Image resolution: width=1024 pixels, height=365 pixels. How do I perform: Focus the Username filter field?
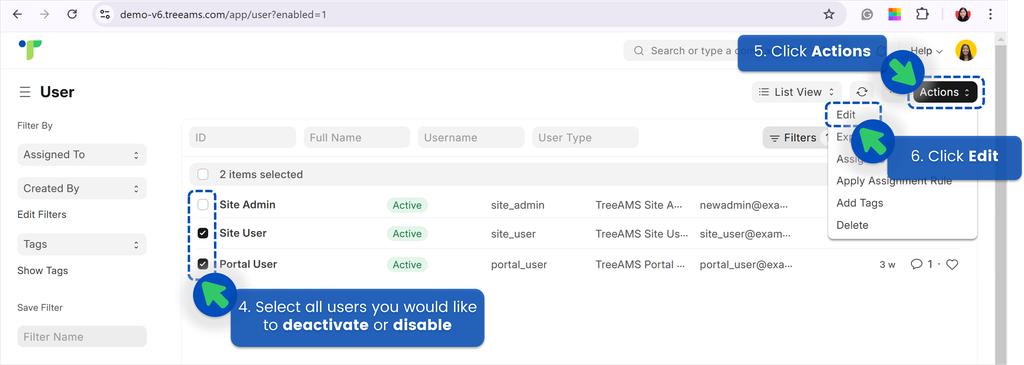[471, 138]
